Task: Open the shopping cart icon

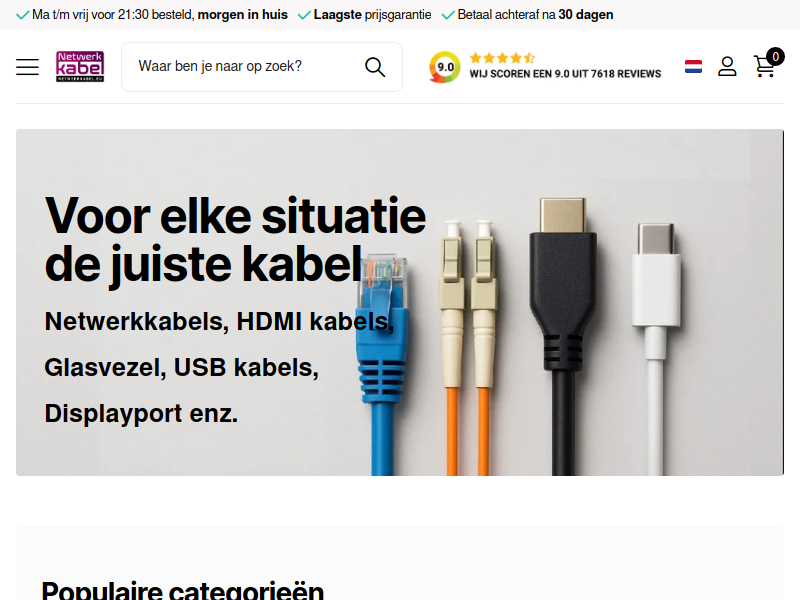Action: coord(764,66)
